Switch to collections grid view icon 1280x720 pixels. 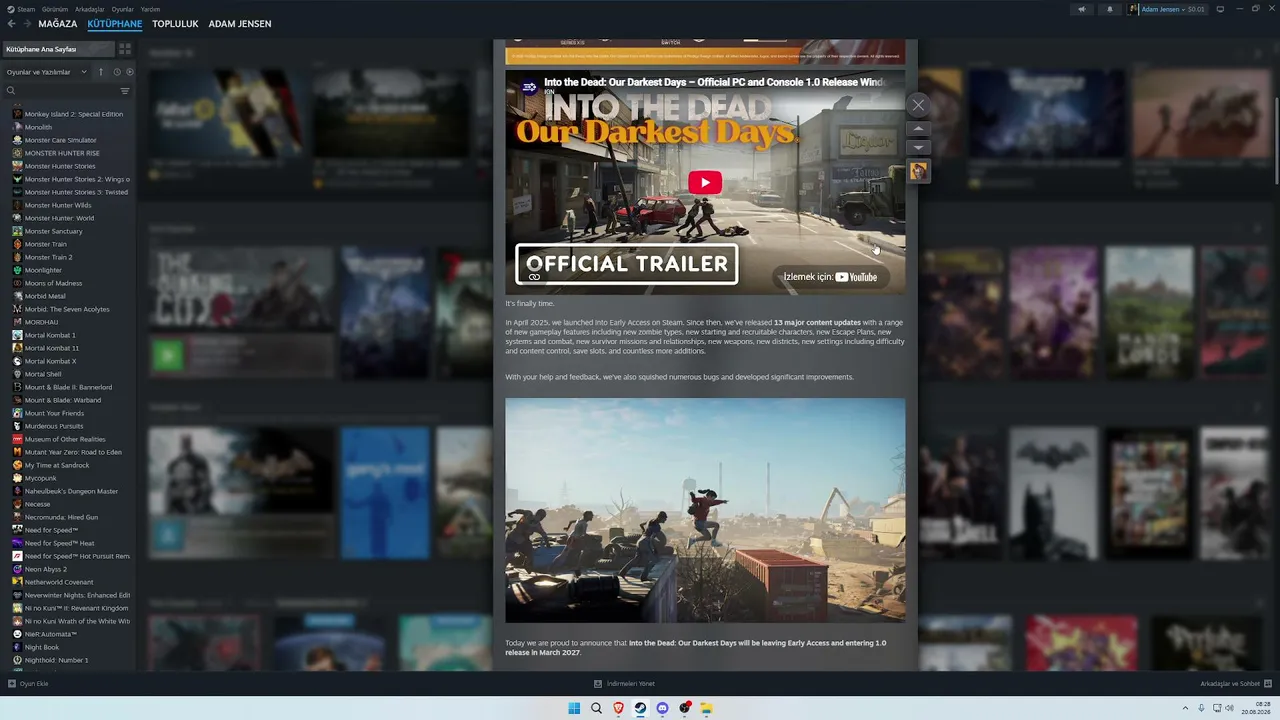pos(125,49)
